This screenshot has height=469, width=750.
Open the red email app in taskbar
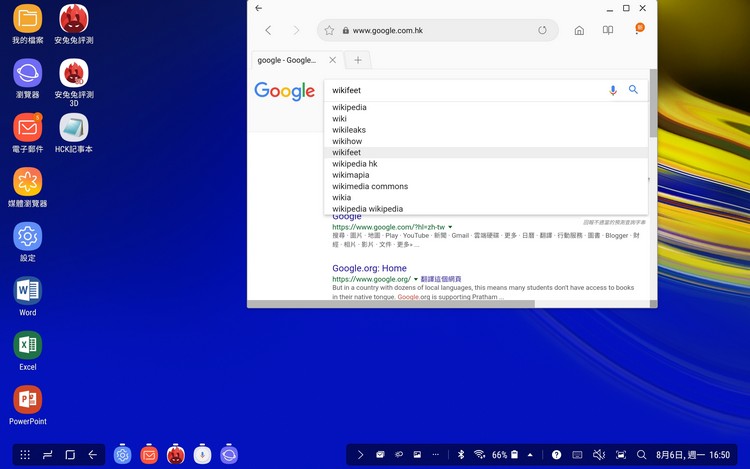tap(149, 455)
